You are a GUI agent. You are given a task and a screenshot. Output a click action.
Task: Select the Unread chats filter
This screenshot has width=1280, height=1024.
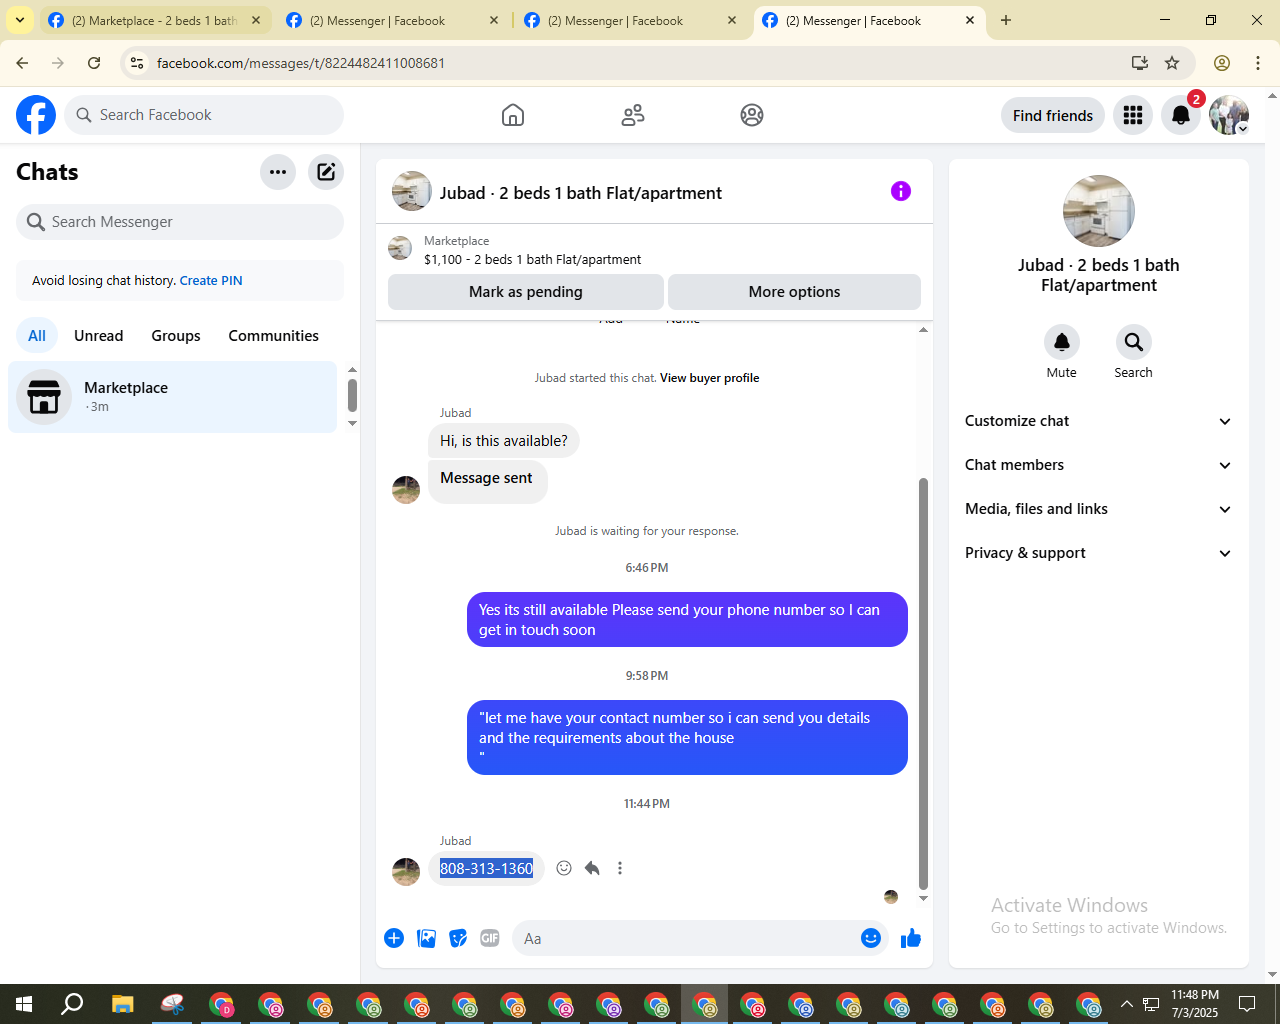[x=99, y=336]
